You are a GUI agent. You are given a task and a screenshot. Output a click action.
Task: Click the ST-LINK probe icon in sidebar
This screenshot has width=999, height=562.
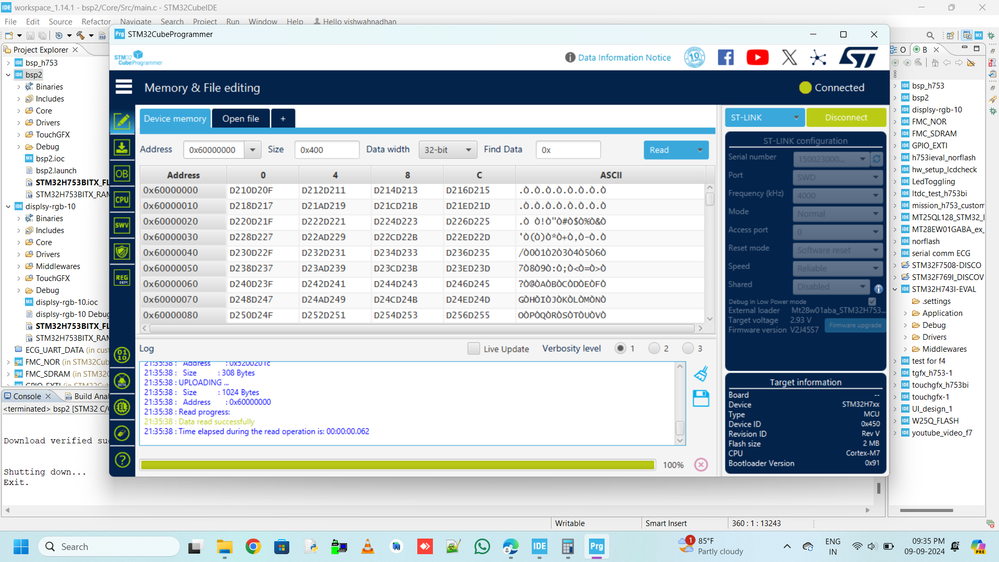click(122, 433)
